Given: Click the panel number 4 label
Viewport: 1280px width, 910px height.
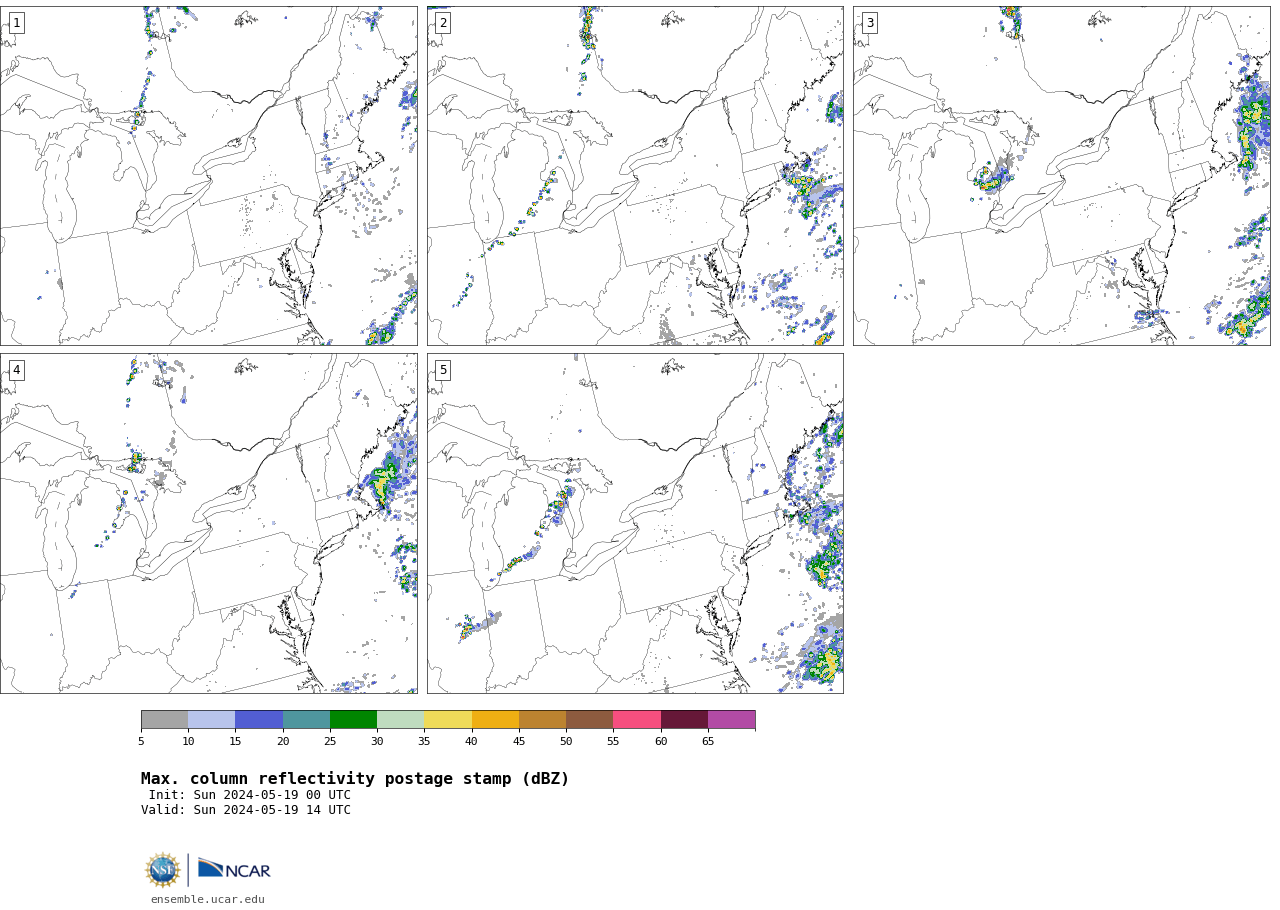Looking at the screenshot, I should point(16,370).
